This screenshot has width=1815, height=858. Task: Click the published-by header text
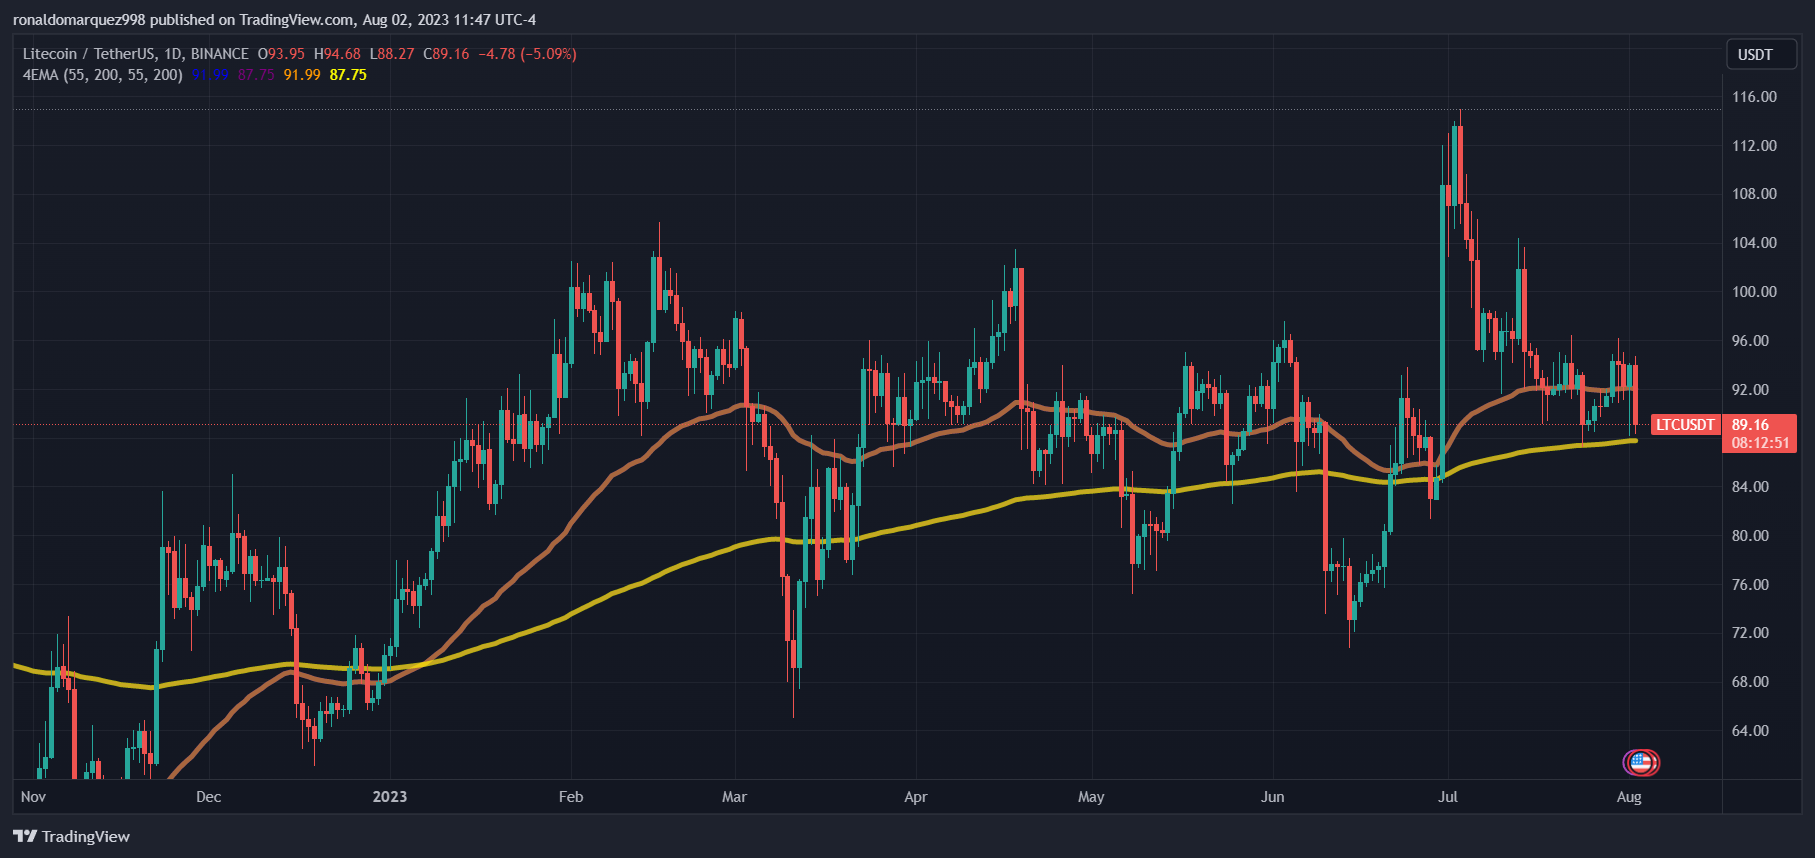pos(274,20)
